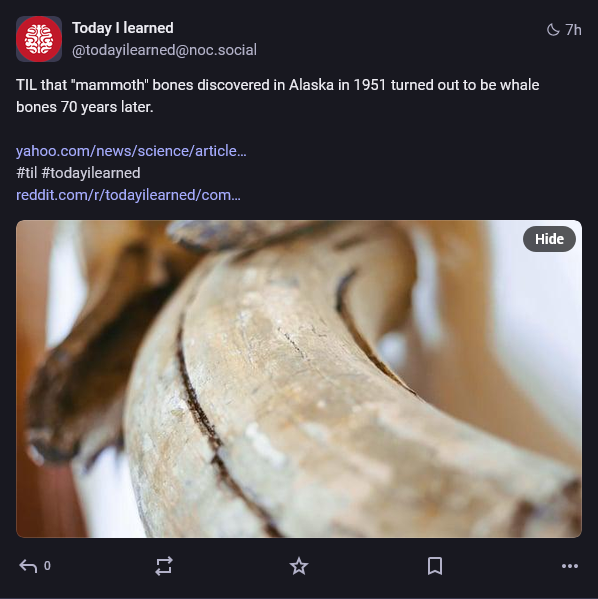Reply to the Today I learned post
598x599 pixels.
28,566
